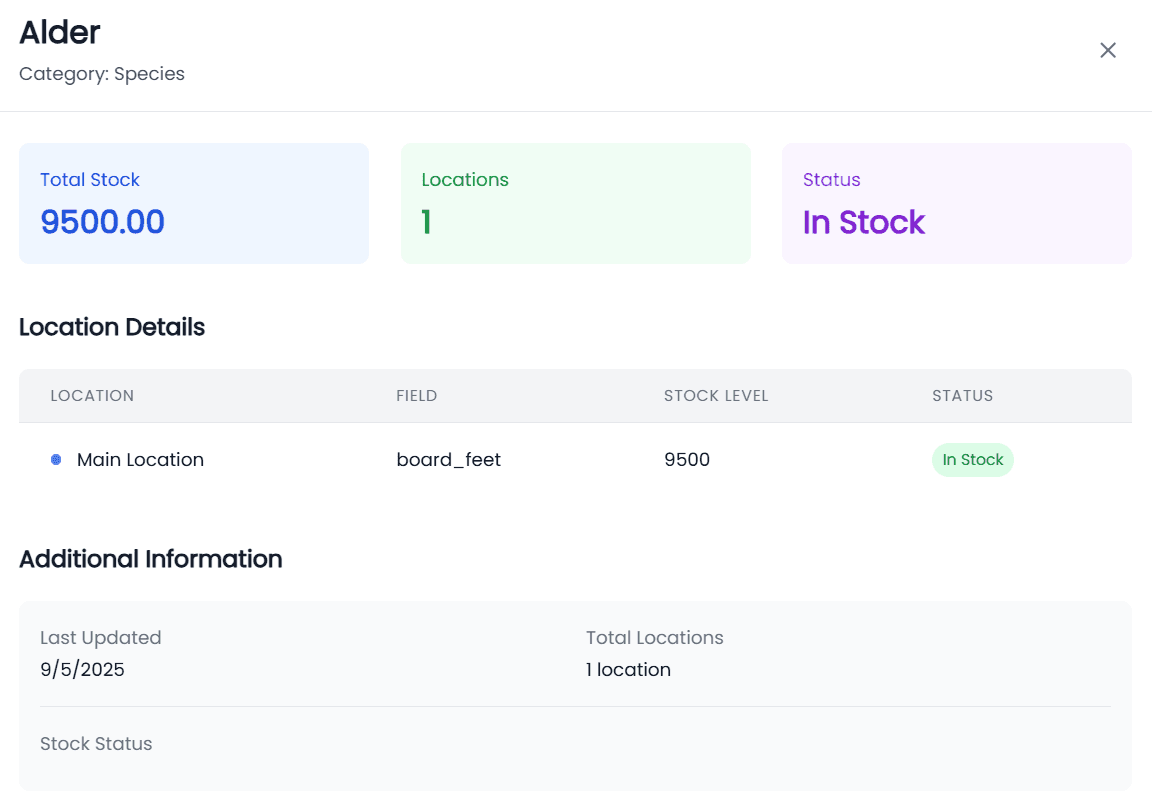This screenshot has height=808, width=1152.
Task: Click the Stock Status label
Action: tap(95, 743)
